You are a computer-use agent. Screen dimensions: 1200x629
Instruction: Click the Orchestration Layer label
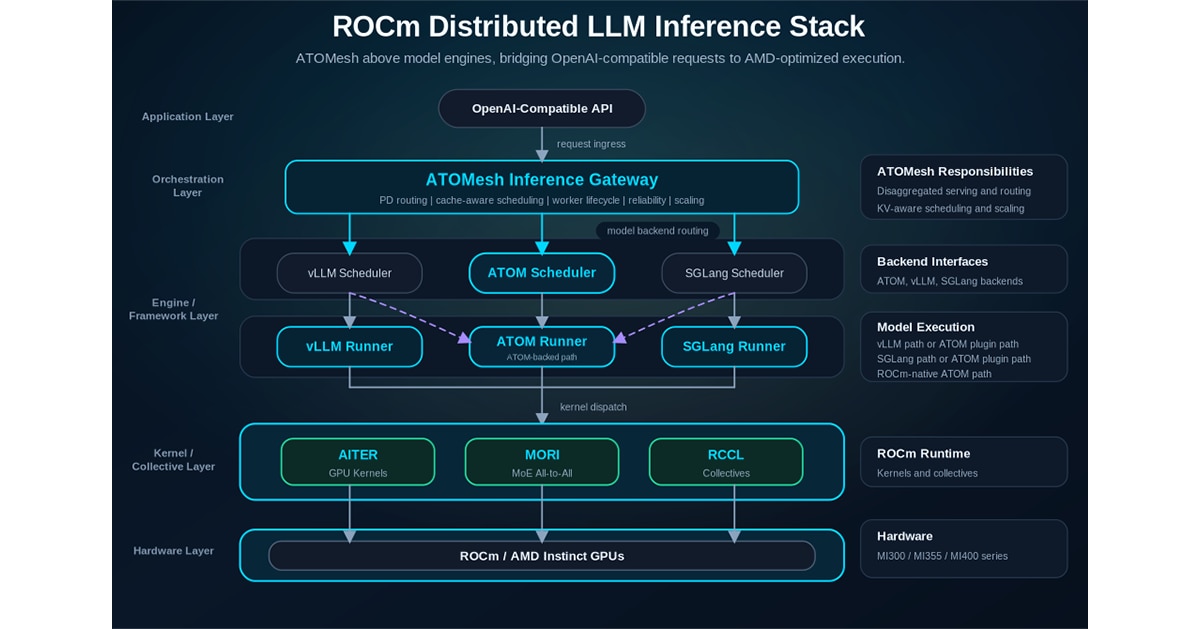click(x=188, y=186)
